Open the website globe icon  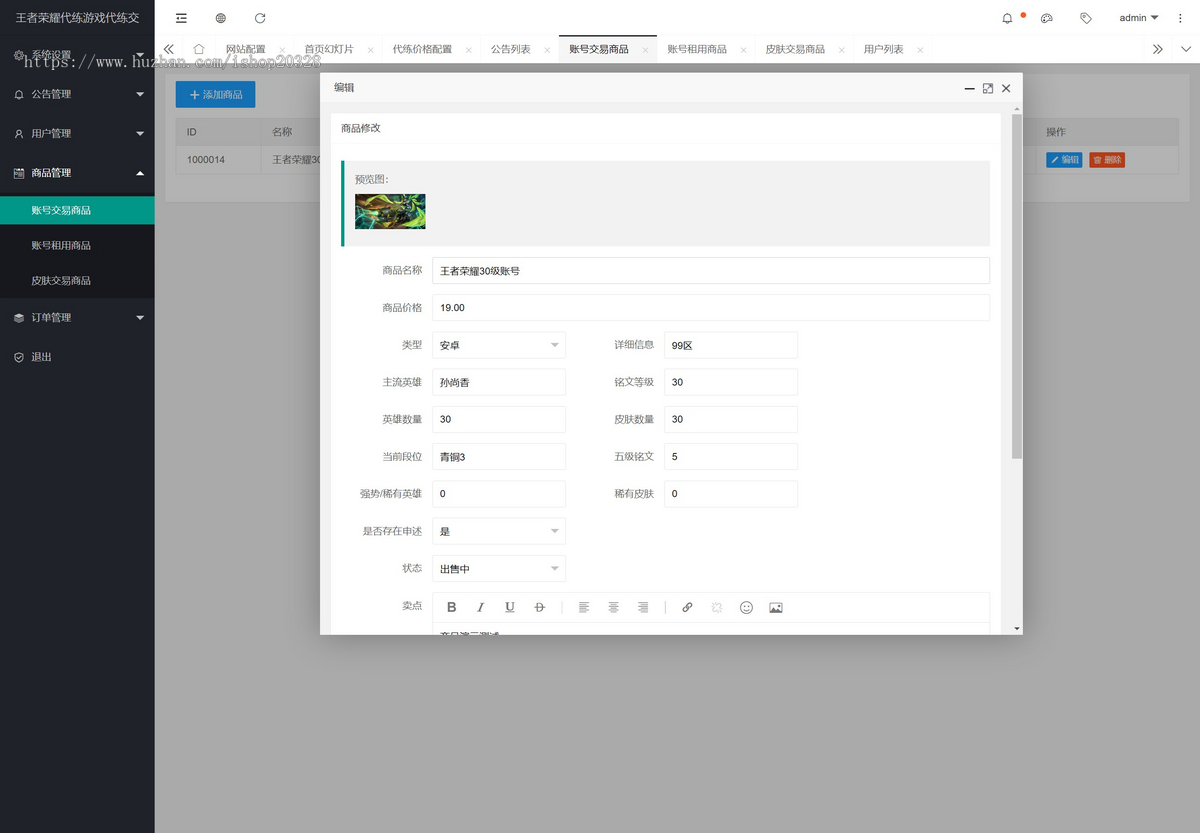(x=221, y=18)
